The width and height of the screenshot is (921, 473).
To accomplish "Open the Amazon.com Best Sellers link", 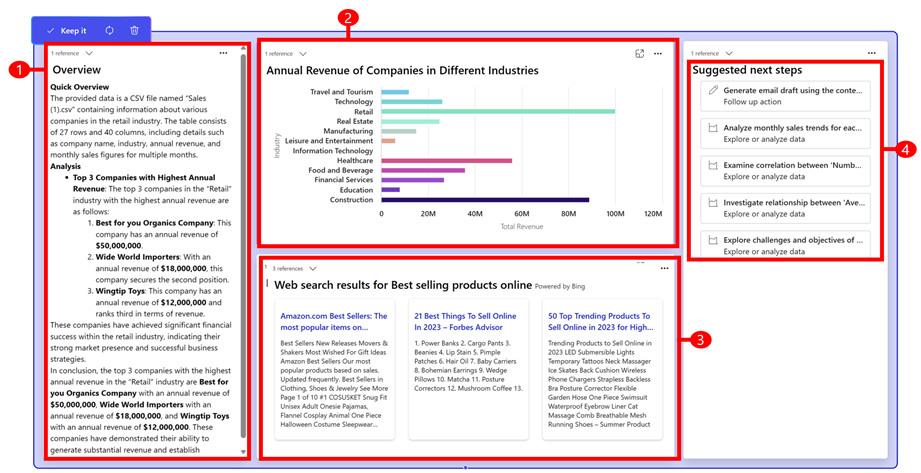I will (x=334, y=321).
